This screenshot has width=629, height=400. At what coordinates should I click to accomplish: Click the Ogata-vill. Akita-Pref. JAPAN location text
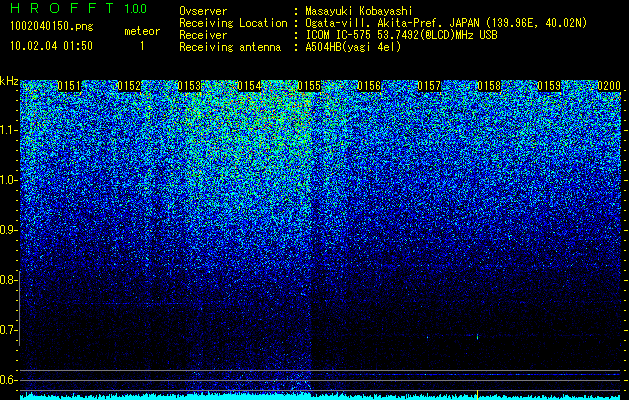(x=446, y=23)
